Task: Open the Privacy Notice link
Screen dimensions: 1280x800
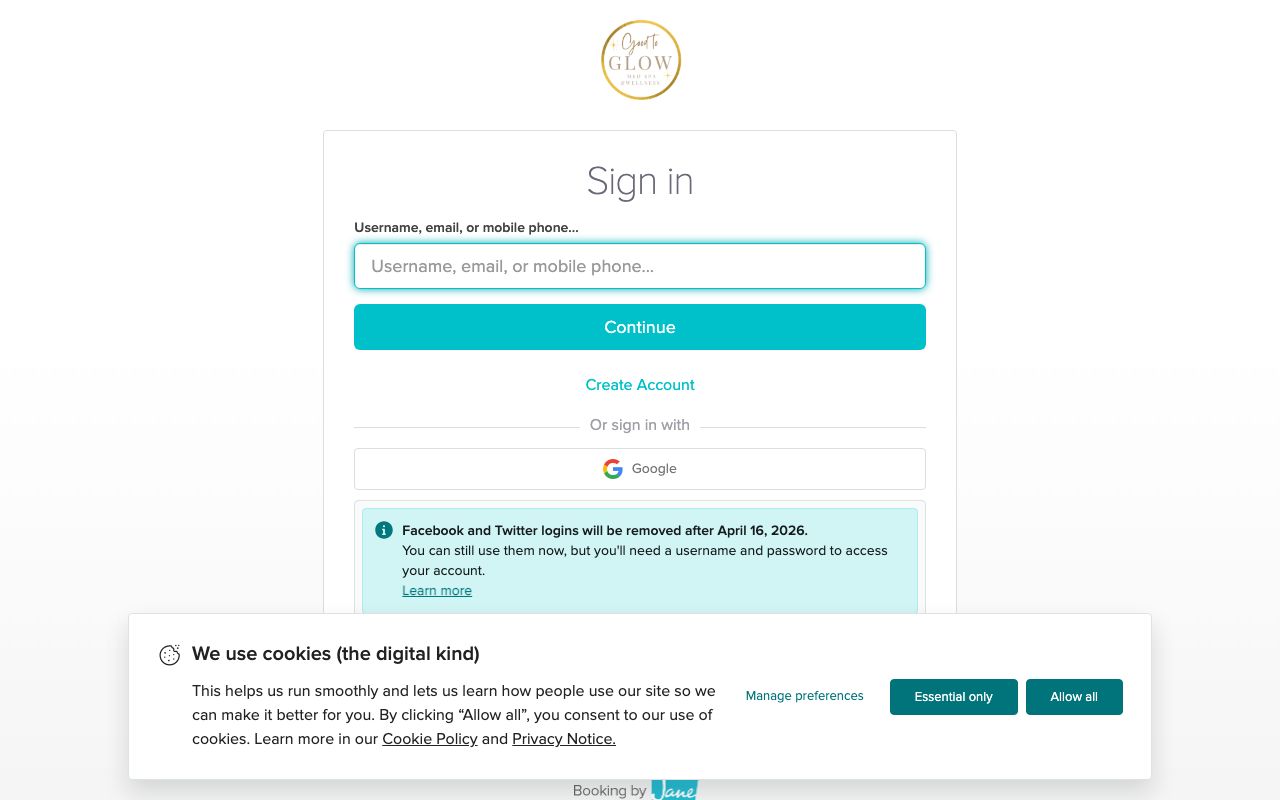Action: (x=564, y=739)
